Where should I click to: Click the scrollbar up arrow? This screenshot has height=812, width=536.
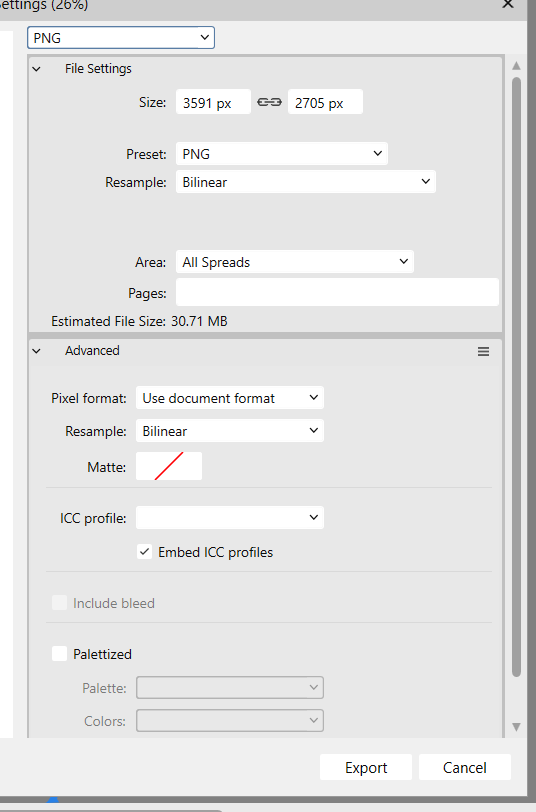(x=516, y=66)
